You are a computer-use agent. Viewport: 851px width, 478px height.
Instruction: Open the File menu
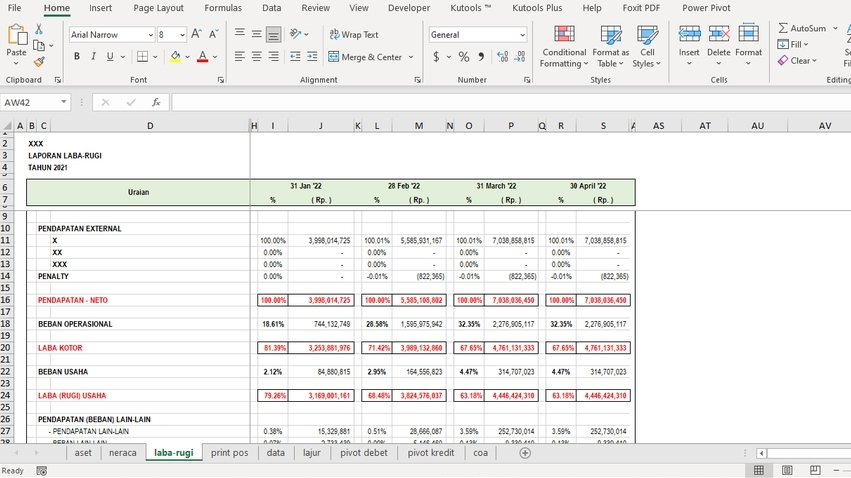pos(15,8)
